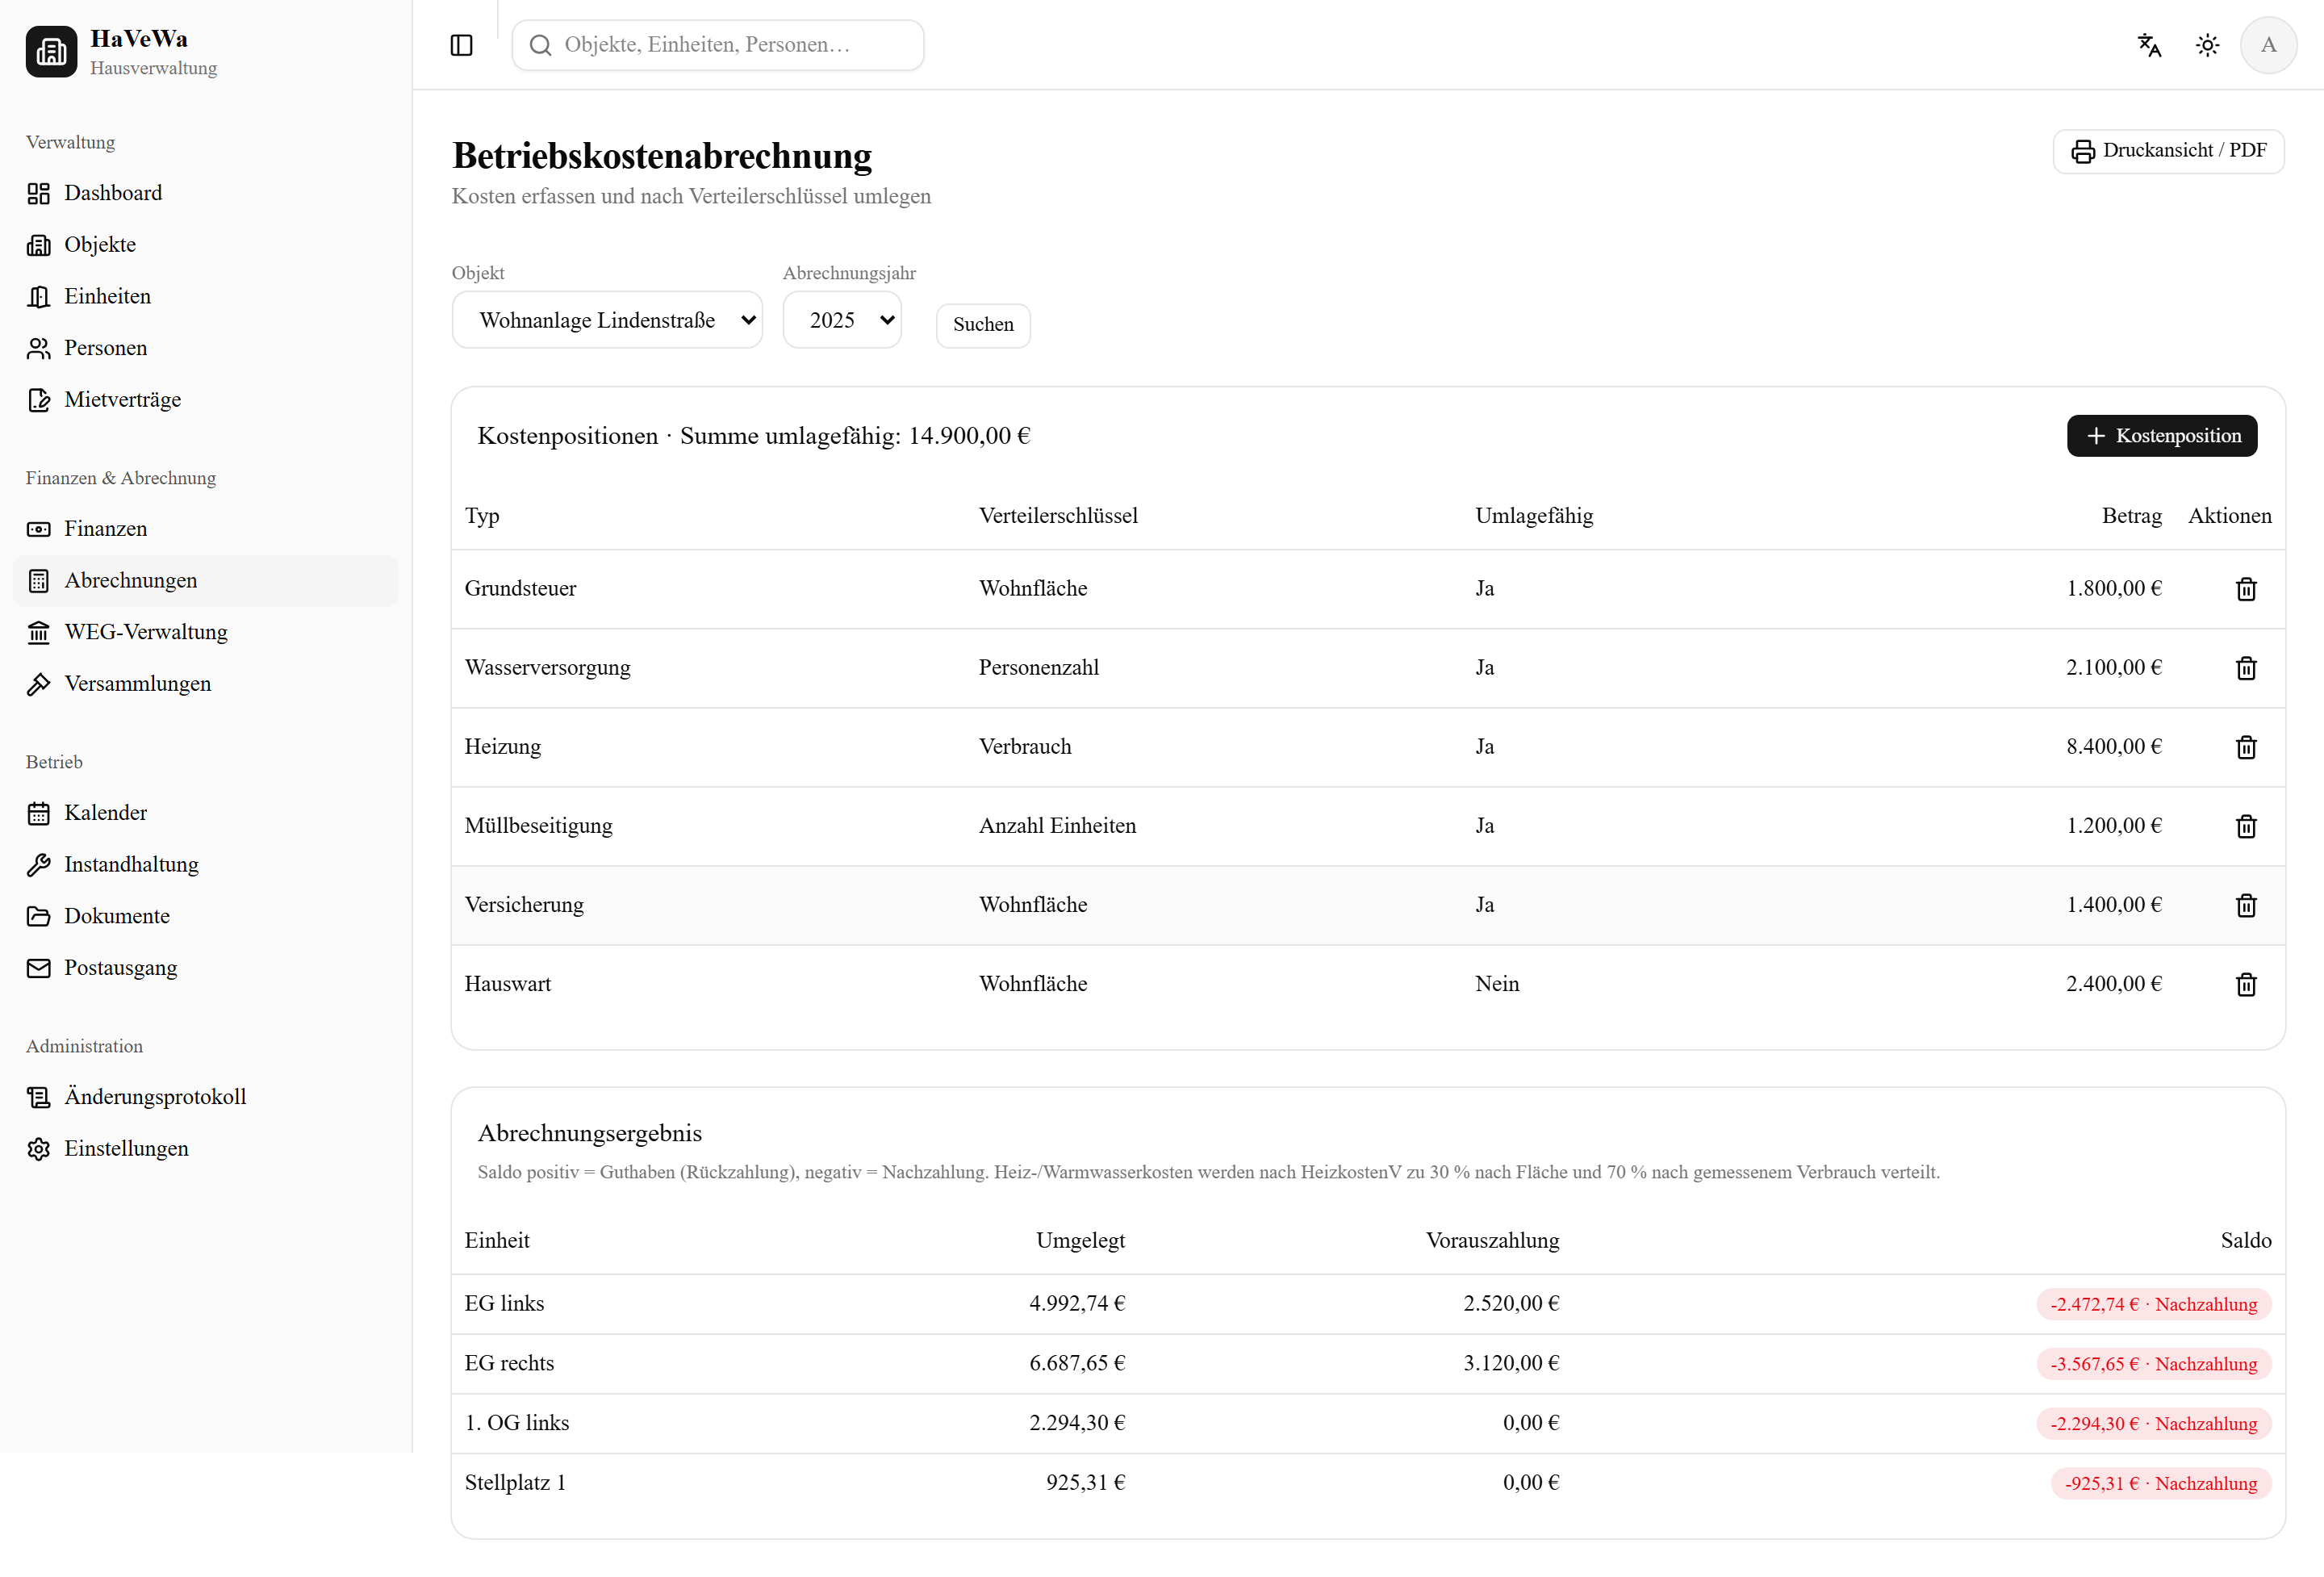Click the Typ column header
The height and width of the screenshot is (1577, 2324).
482,516
